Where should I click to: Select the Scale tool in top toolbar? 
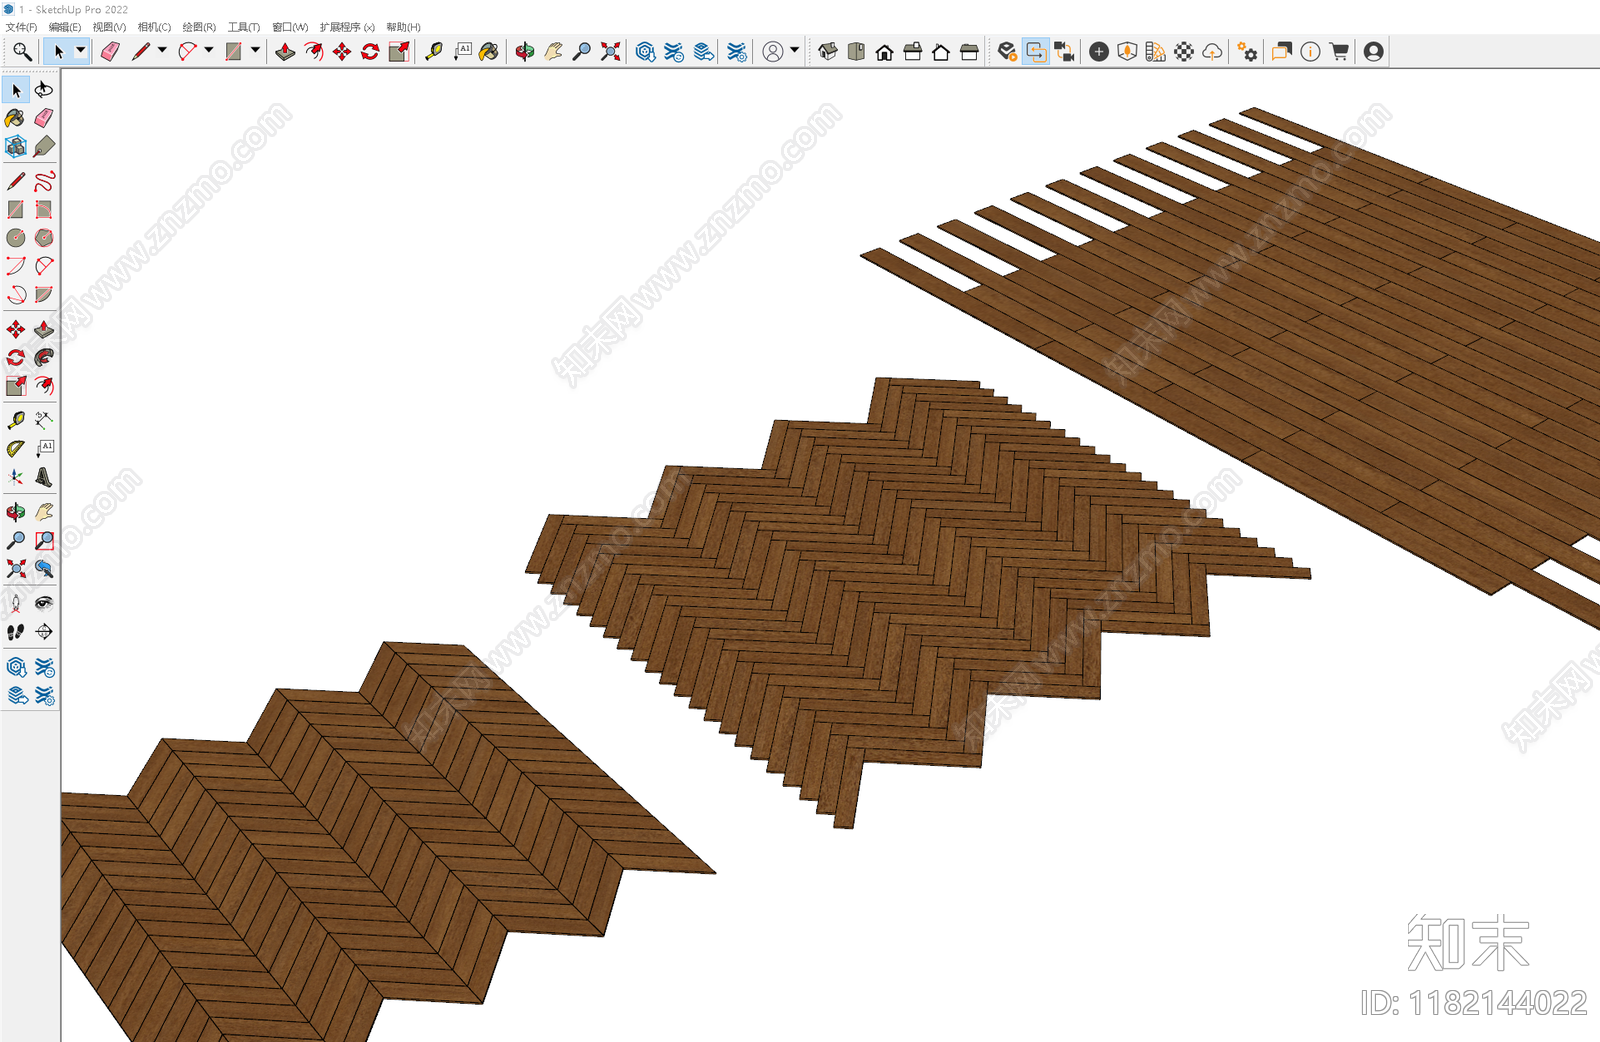pyautogui.click(x=399, y=52)
